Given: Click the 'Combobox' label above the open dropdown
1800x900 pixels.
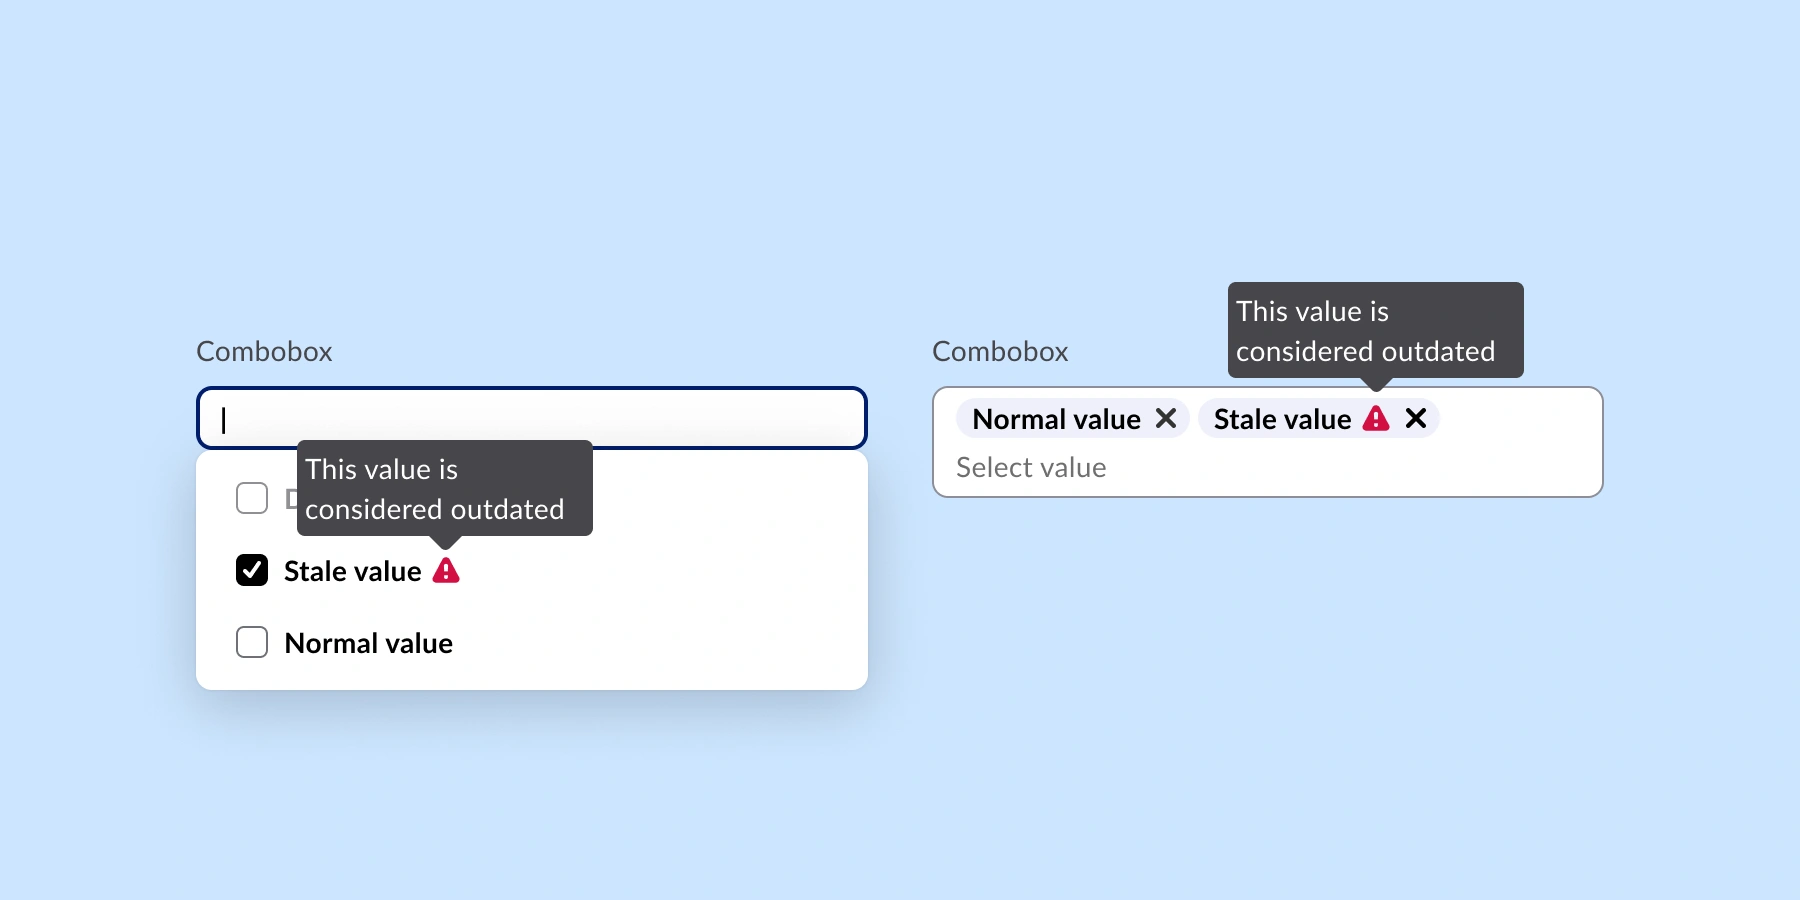Looking at the screenshot, I should pyautogui.click(x=264, y=352).
